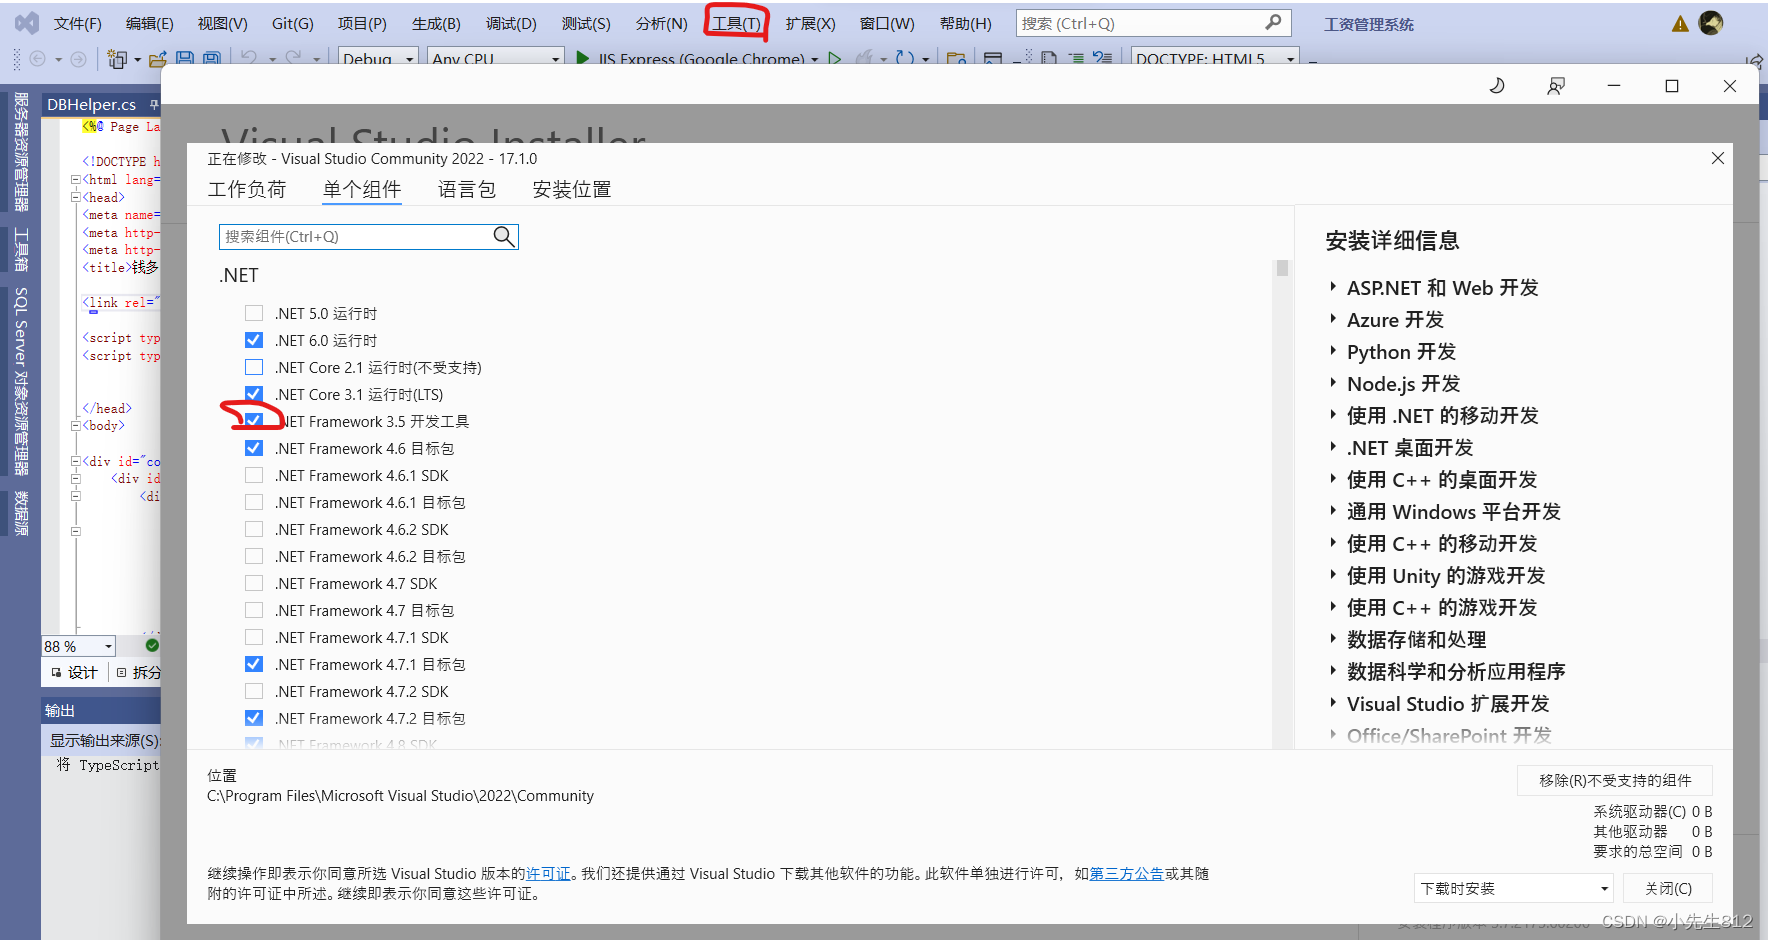1768x940 pixels.
Task: Expand Python 开发 details
Action: (1333, 351)
